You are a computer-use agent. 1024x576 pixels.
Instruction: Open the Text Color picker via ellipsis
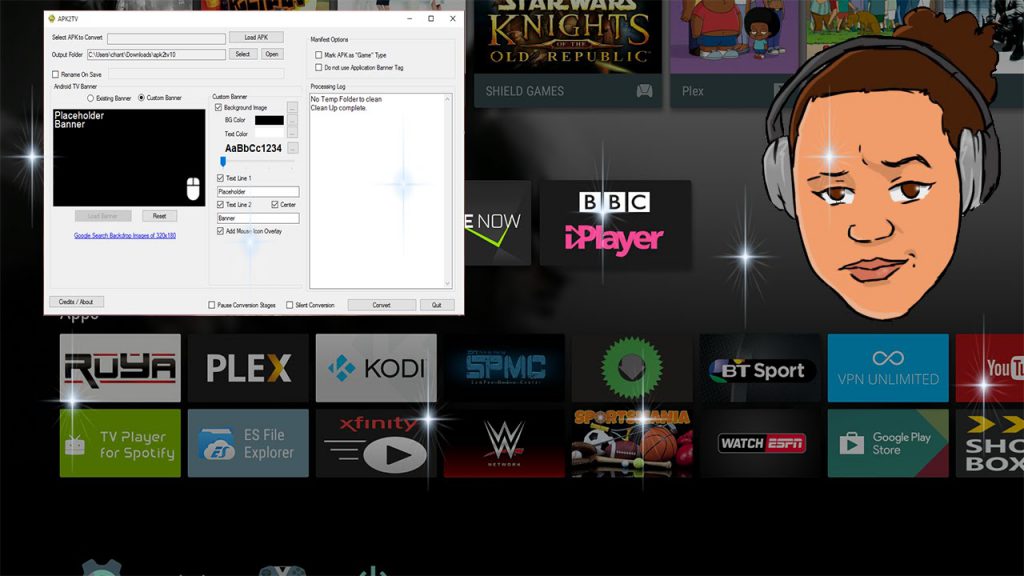(x=291, y=134)
